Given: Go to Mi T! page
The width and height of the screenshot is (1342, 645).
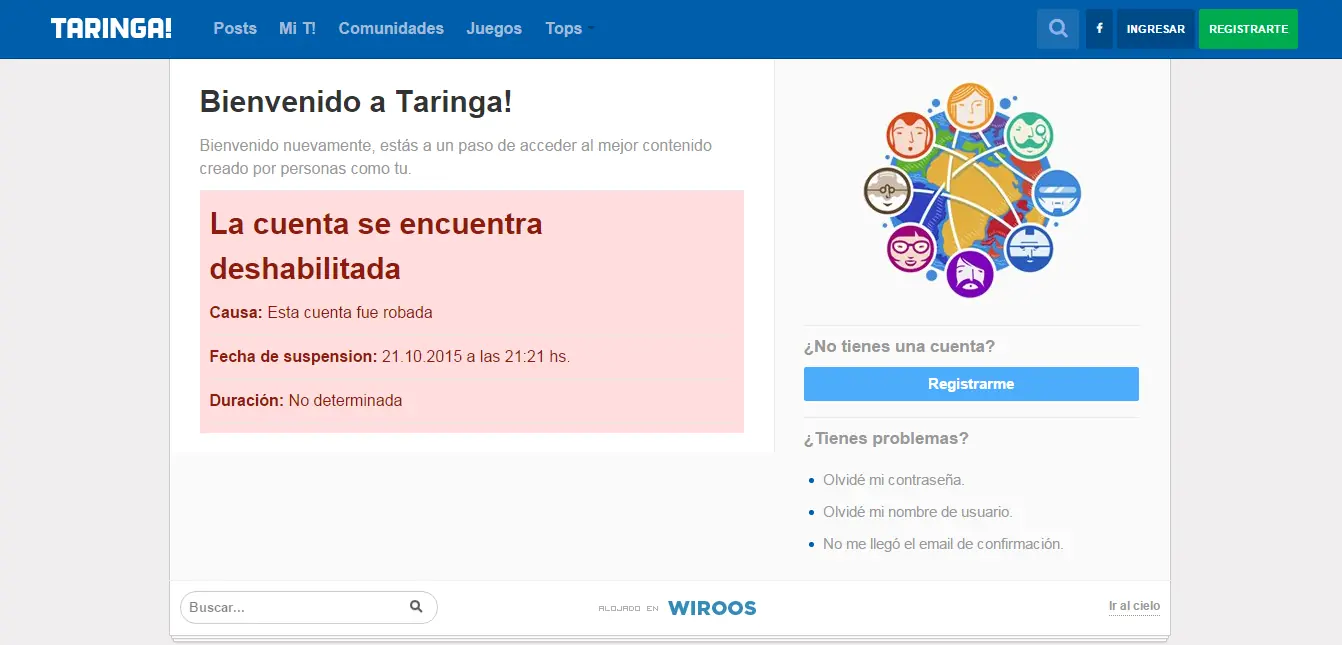Looking at the screenshot, I should 297,29.
